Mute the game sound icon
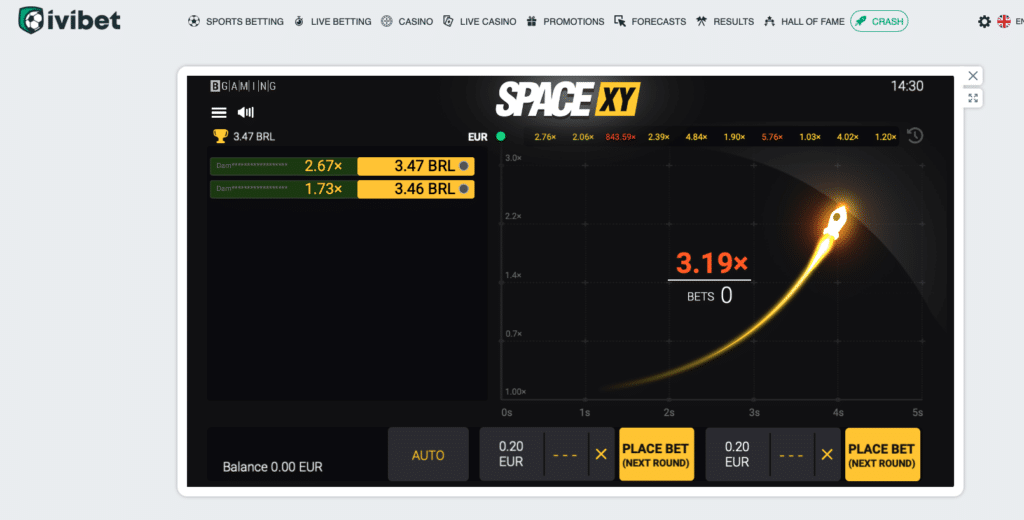Image resolution: width=1024 pixels, height=520 pixels. click(x=246, y=112)
